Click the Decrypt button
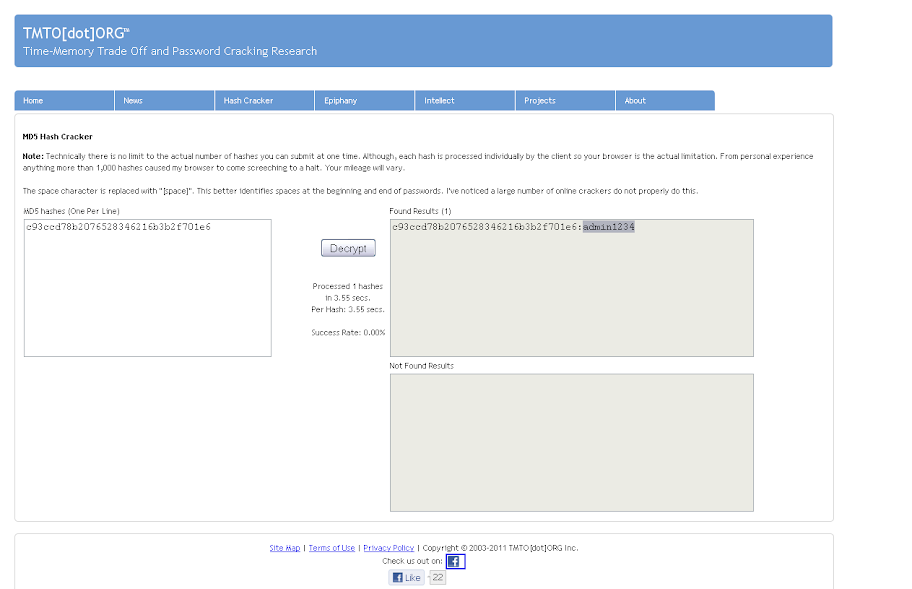The image size is (912, 589). tap(348, 248)
